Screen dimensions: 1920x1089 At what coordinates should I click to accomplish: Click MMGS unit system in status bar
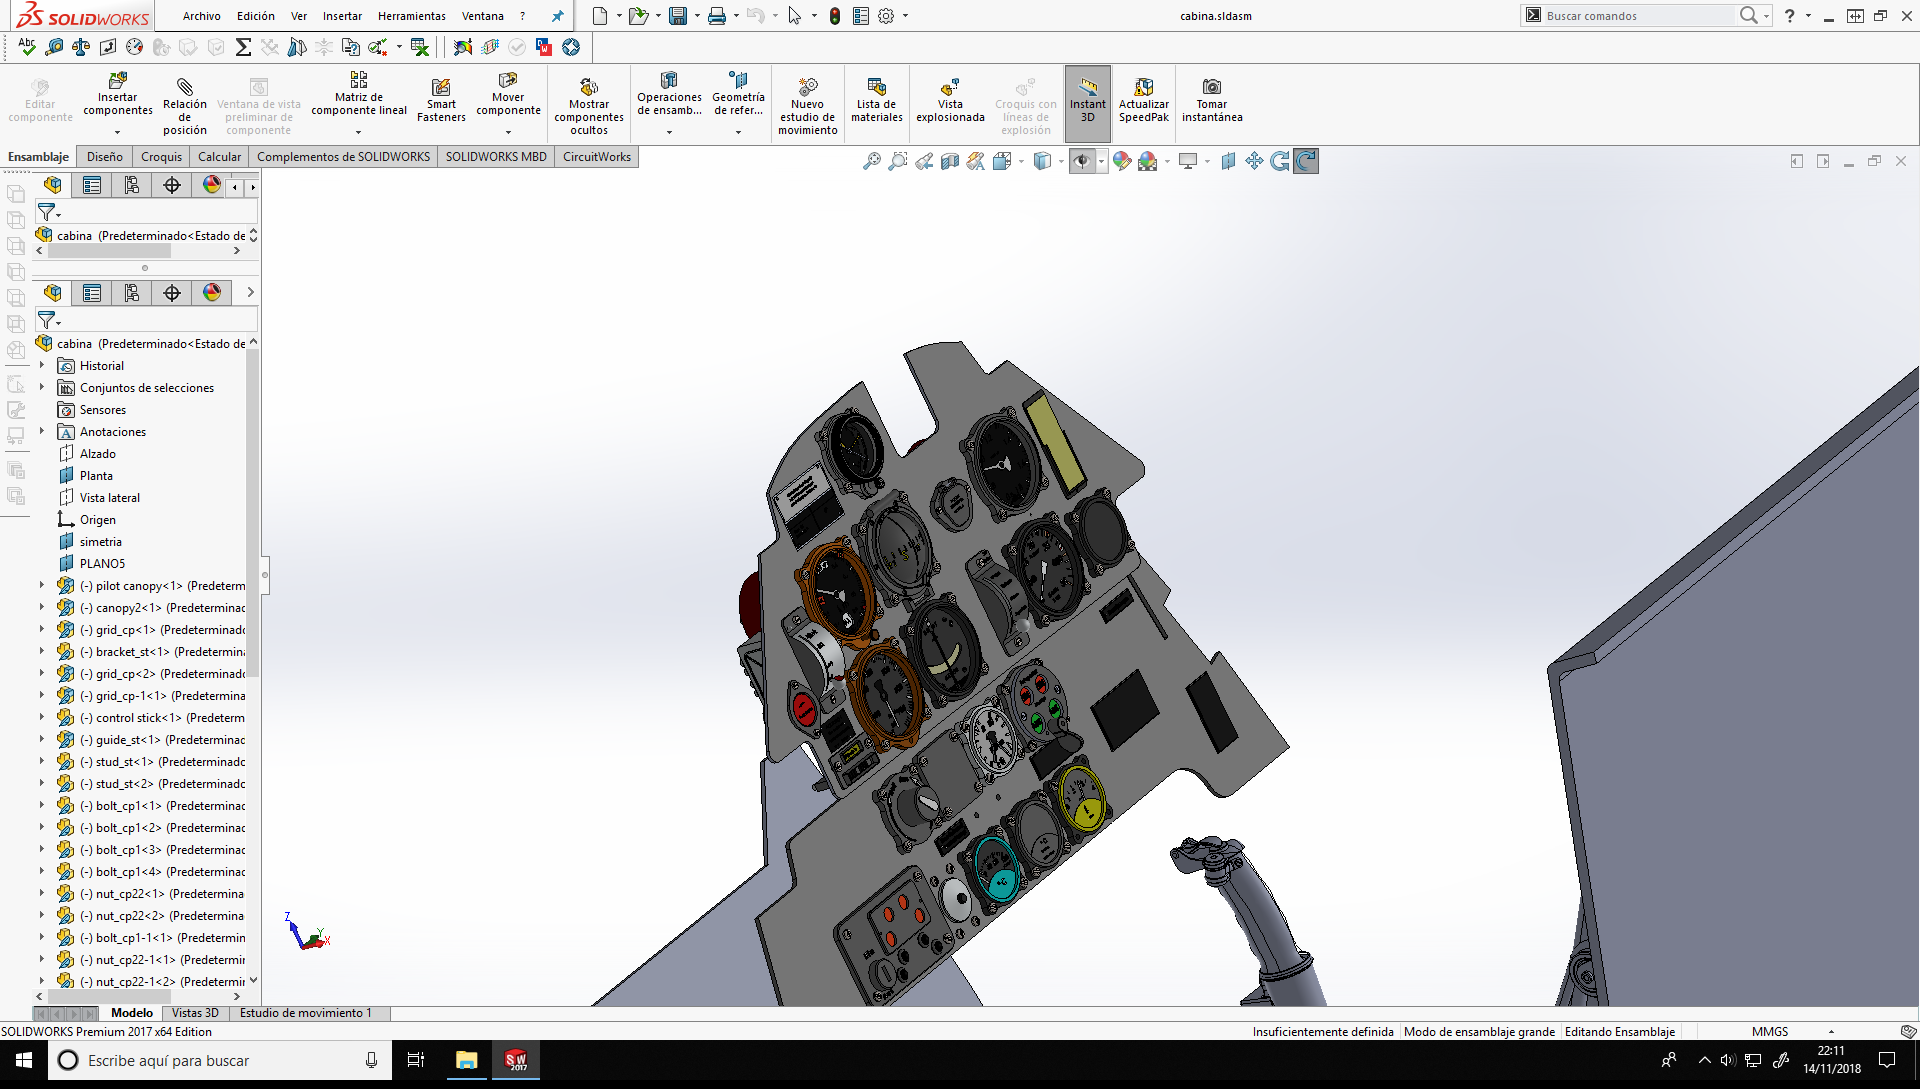(x=1769, y=1032)
